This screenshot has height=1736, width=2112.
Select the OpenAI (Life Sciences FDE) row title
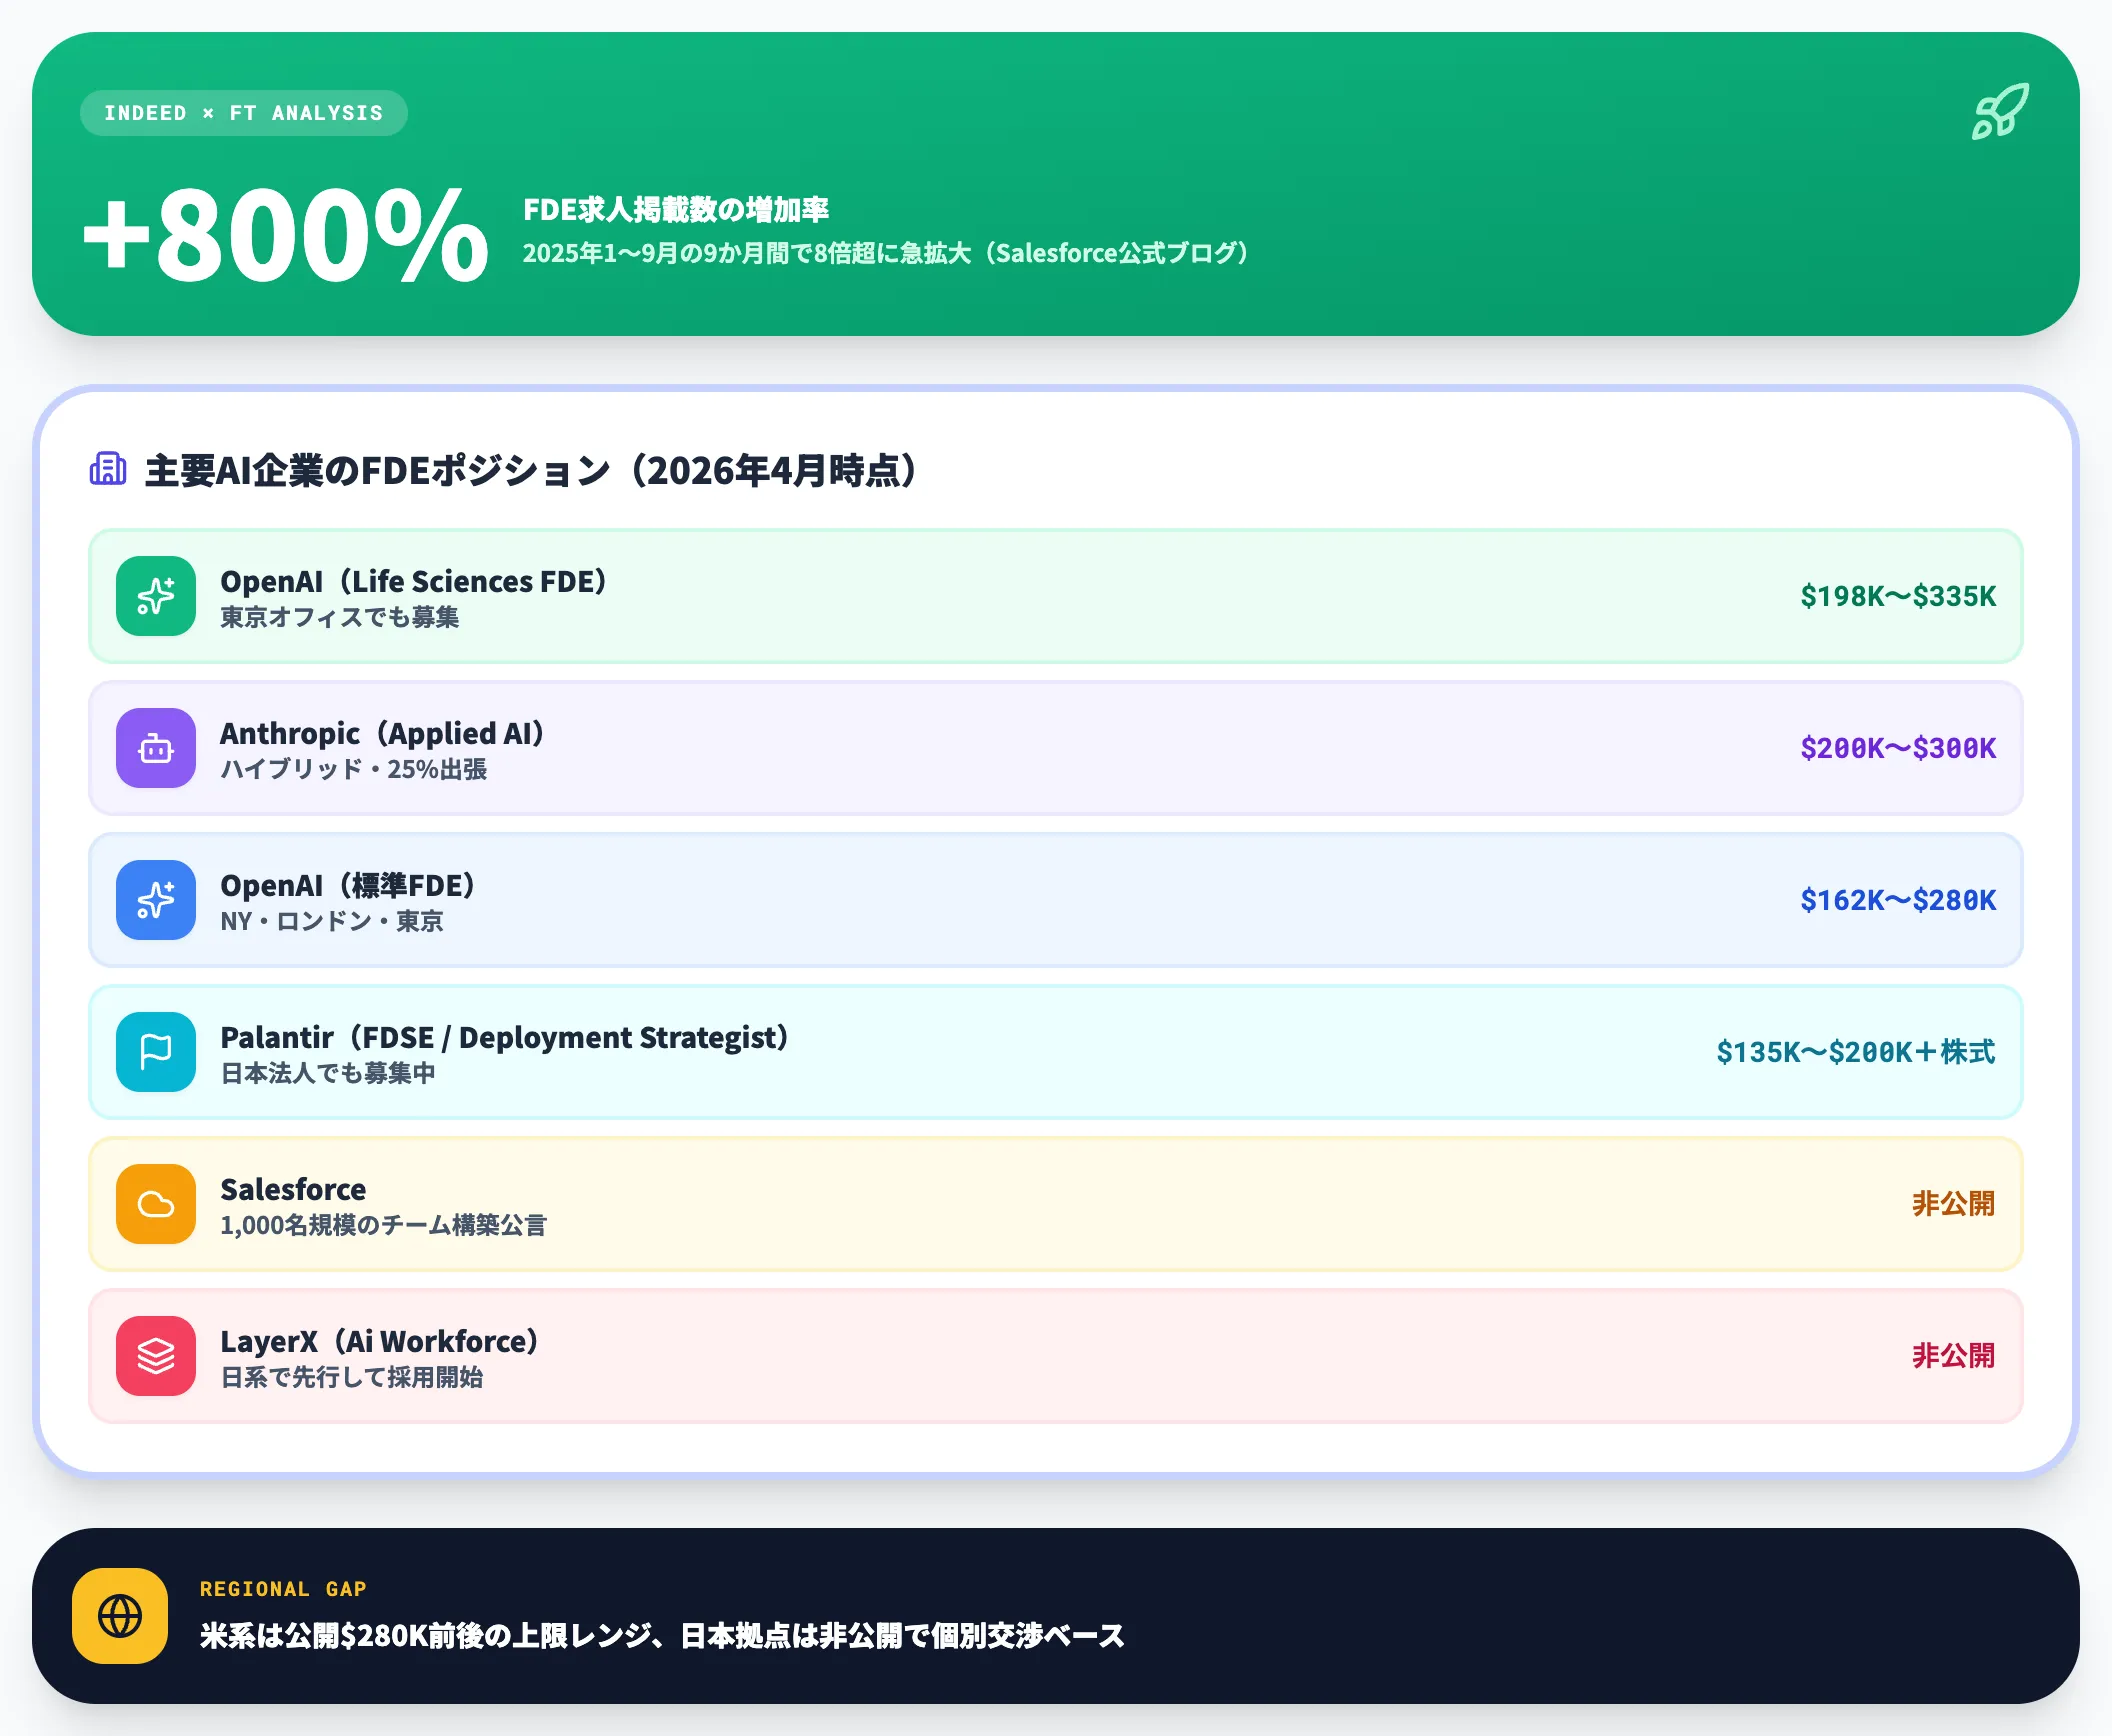coord(413,581)
